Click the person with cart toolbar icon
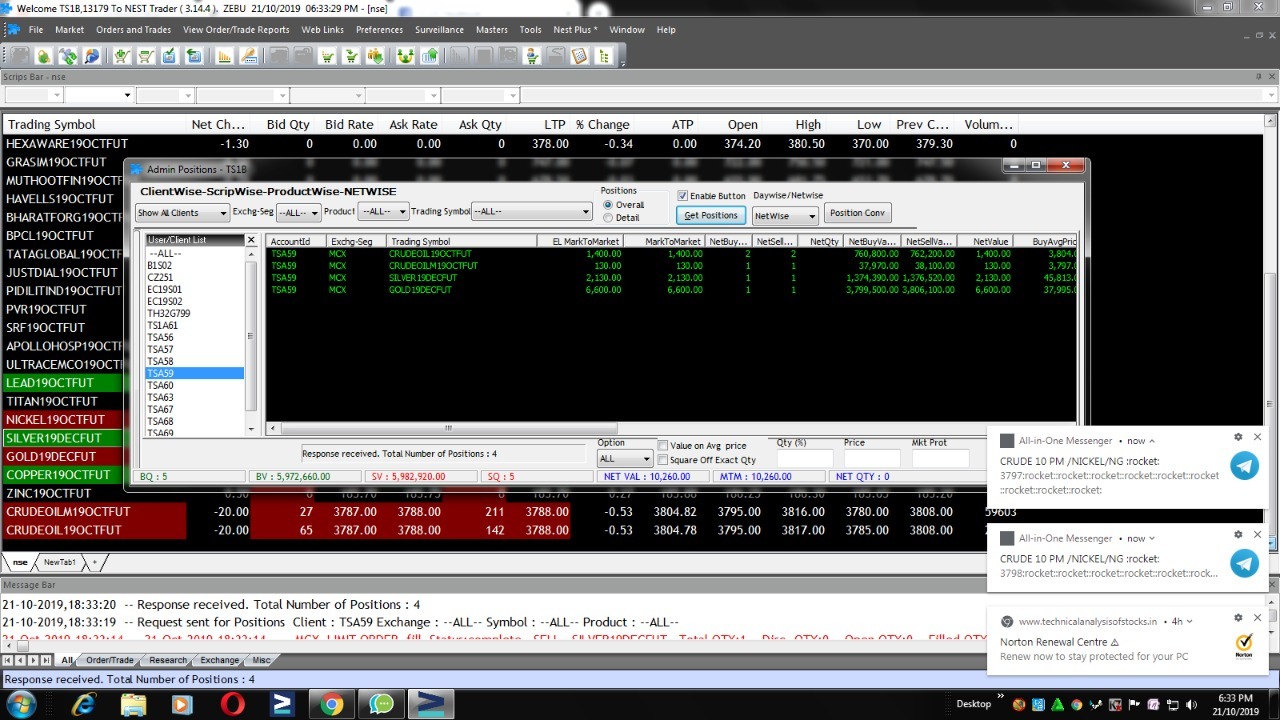This screenshot has height=720, width=1280. 531,56
